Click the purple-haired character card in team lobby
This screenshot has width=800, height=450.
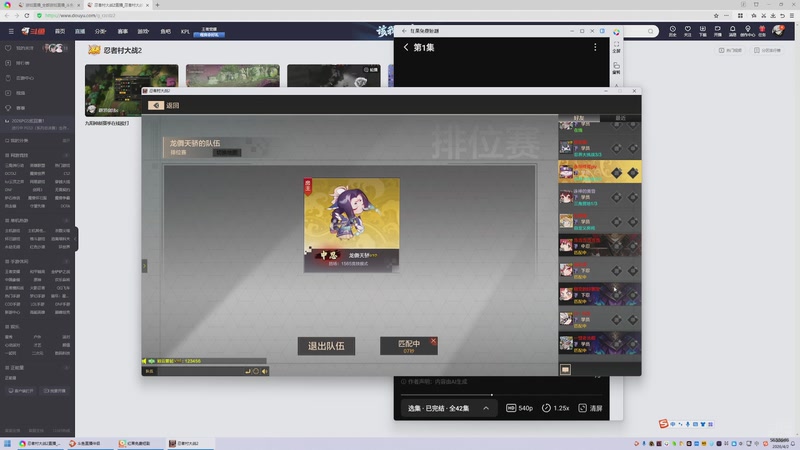pos(352,225)
